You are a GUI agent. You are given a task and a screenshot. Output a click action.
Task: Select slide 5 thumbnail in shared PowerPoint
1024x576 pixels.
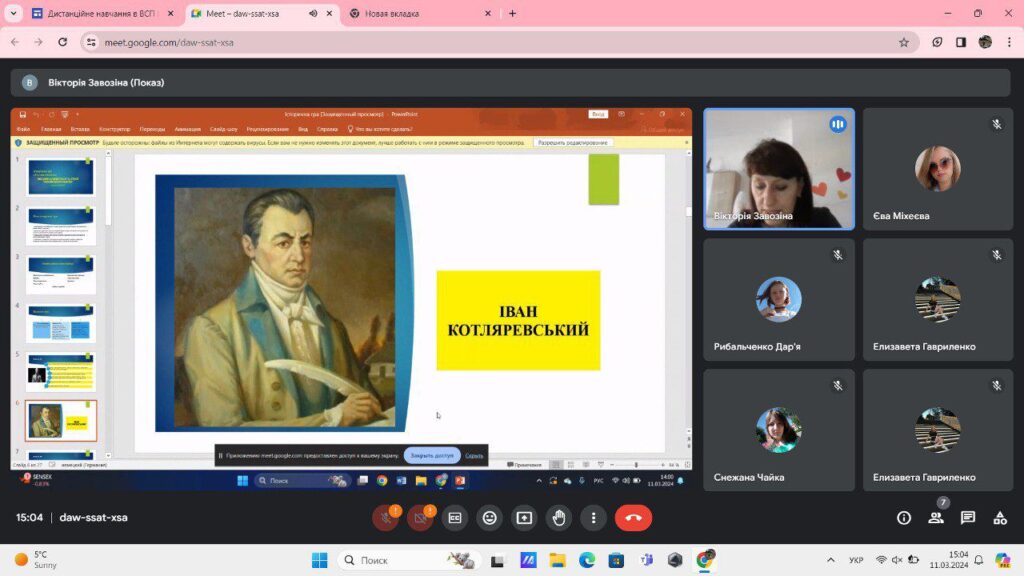coord(61,372)
